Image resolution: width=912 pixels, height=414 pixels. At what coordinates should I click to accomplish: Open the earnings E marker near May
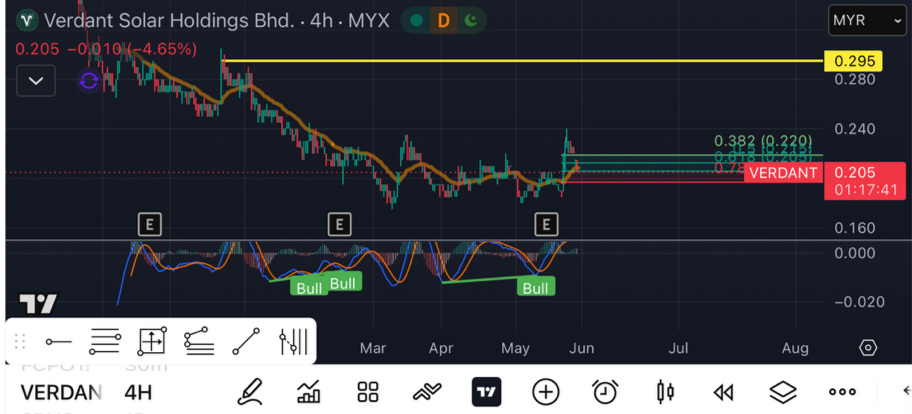click(546, 224)
